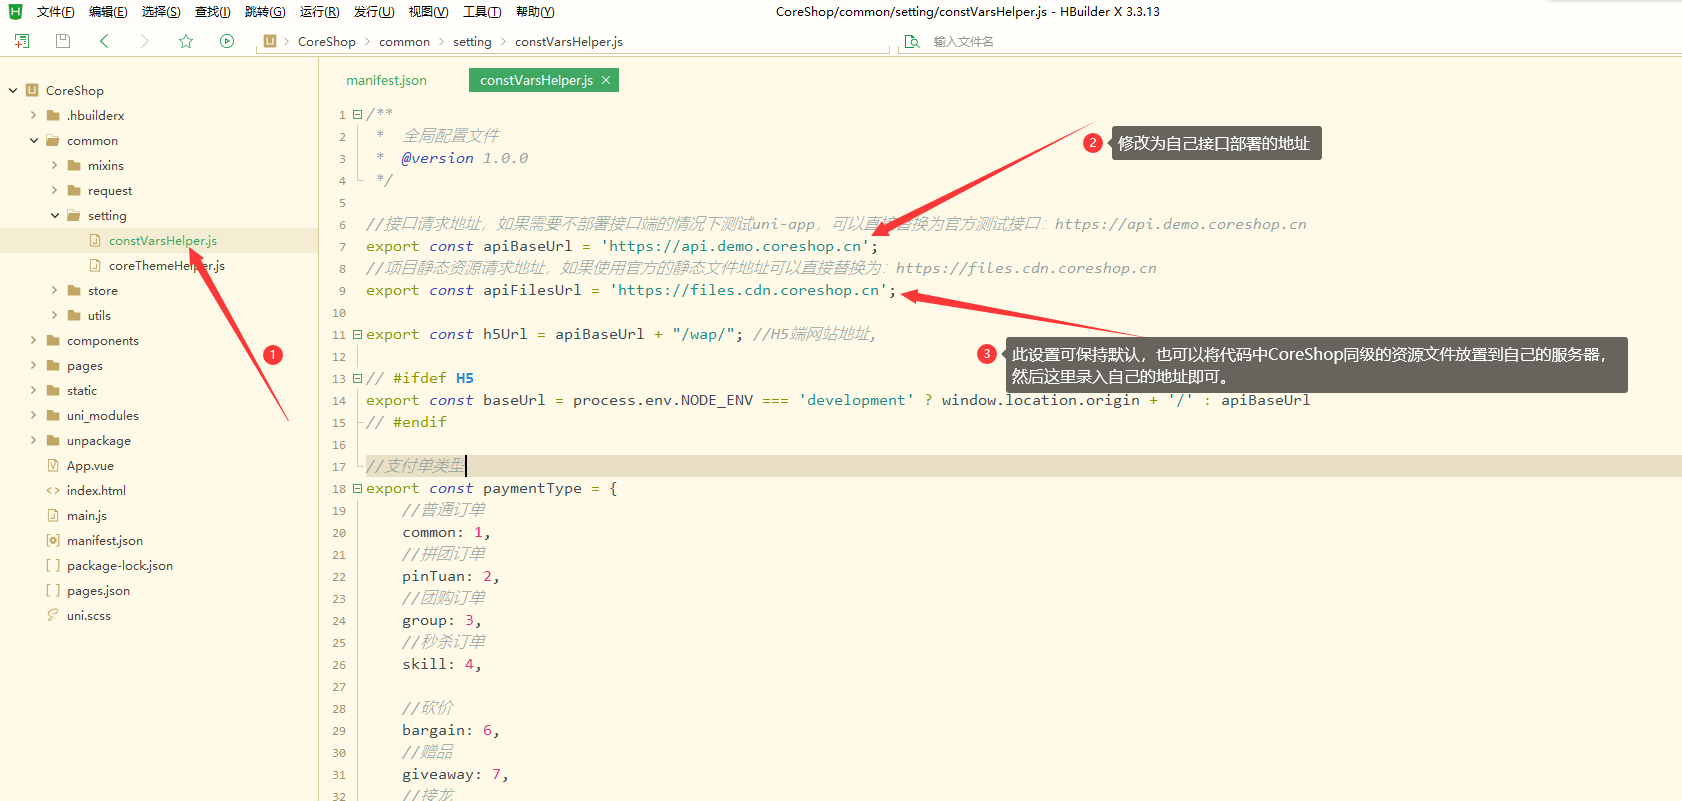1682x801 pixels.
Task: Expand the mixins folder chevron
Action: click(55, 166)
